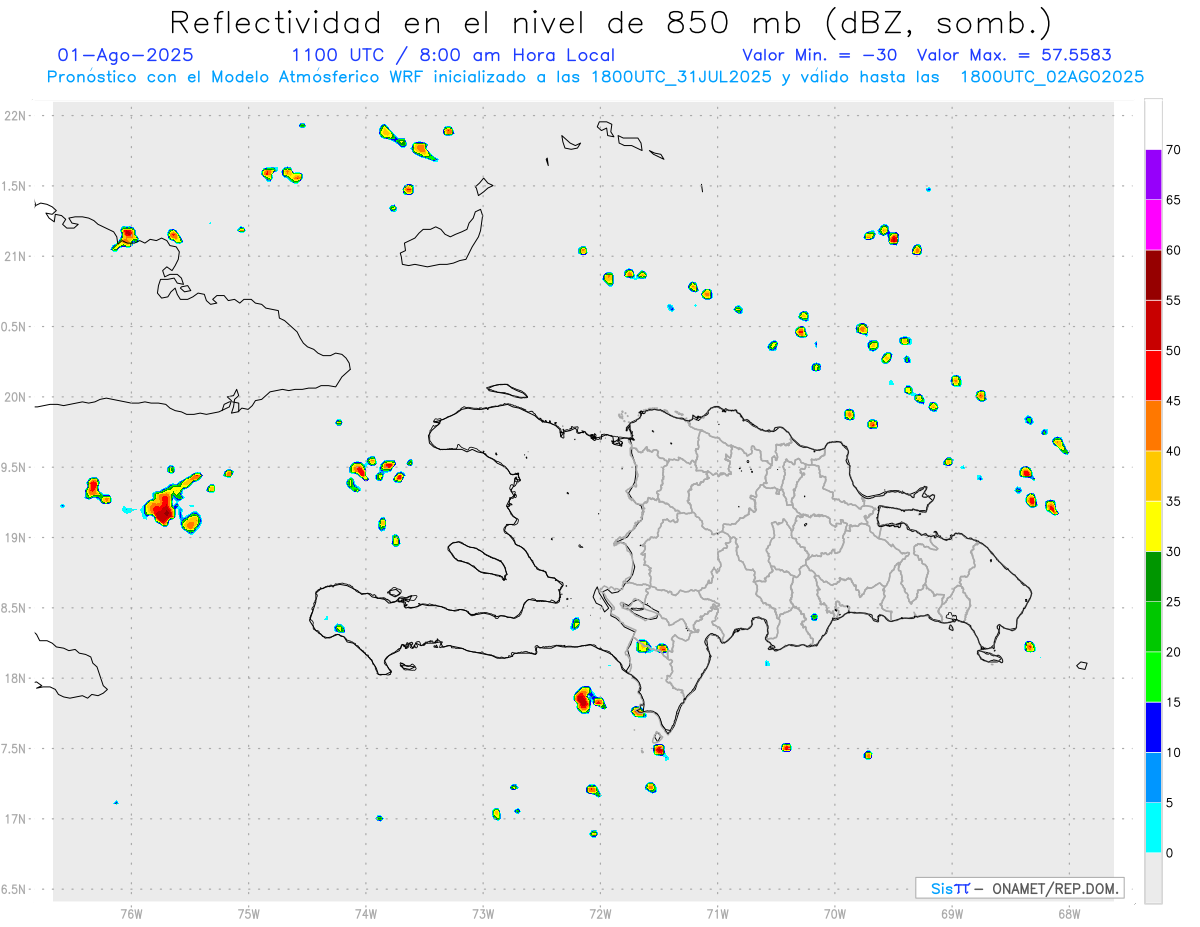Click the magenta 60–65 dBZ colorbar swatch
Screen dimensions: 1200x927
1153,225
